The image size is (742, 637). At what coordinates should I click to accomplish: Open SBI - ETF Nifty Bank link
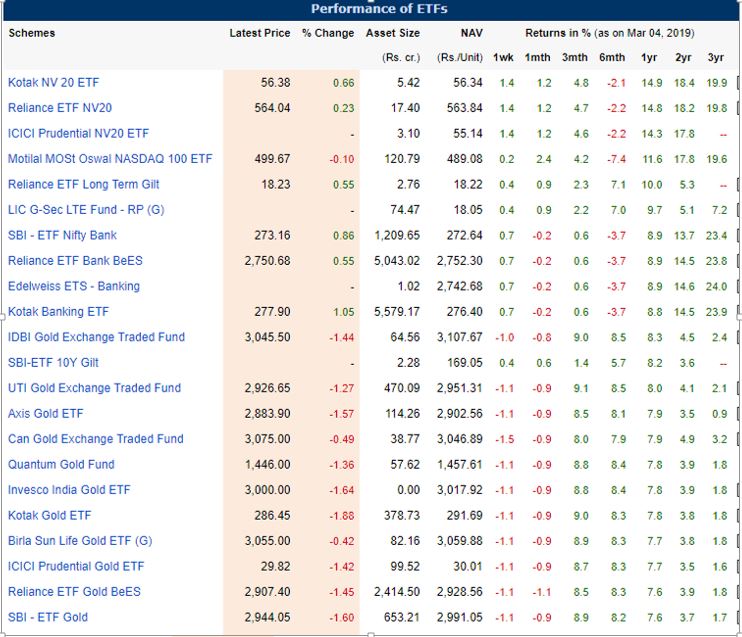(x=62, y=235)
